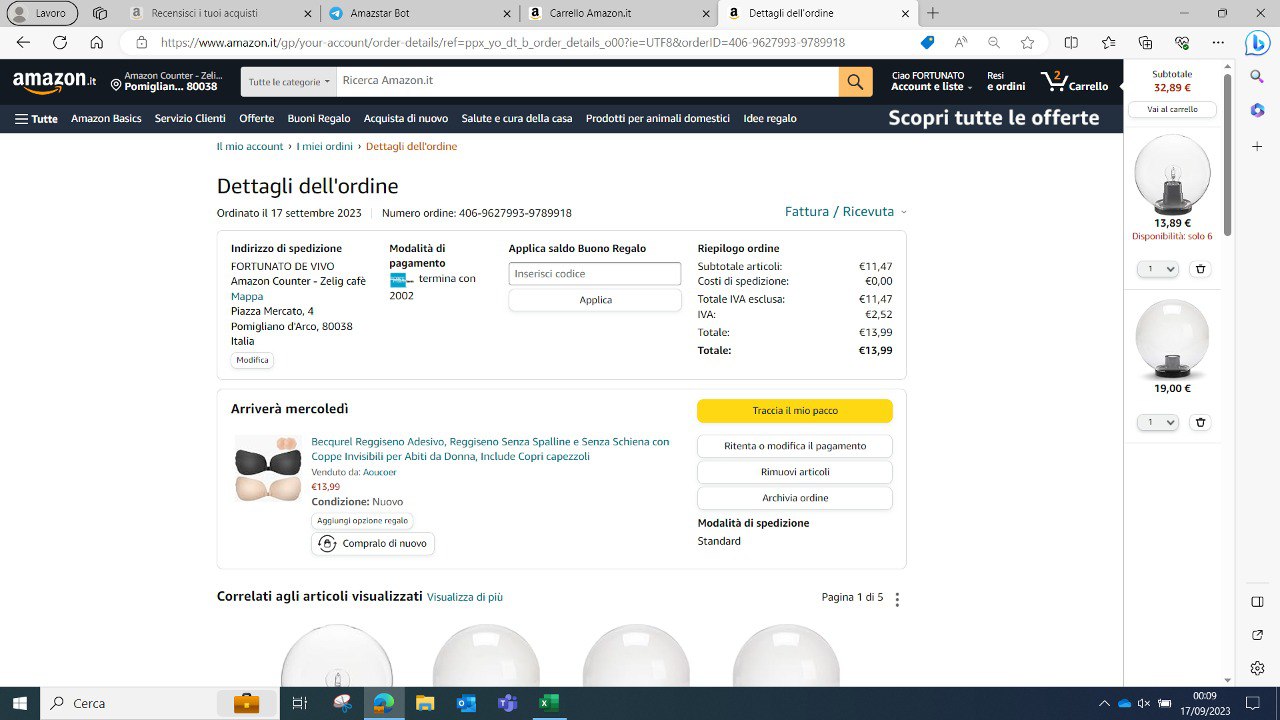Screen dimensions: 1280x720
Task: Click the Traccia il mio pacco button
Action: tap(795, 411)
